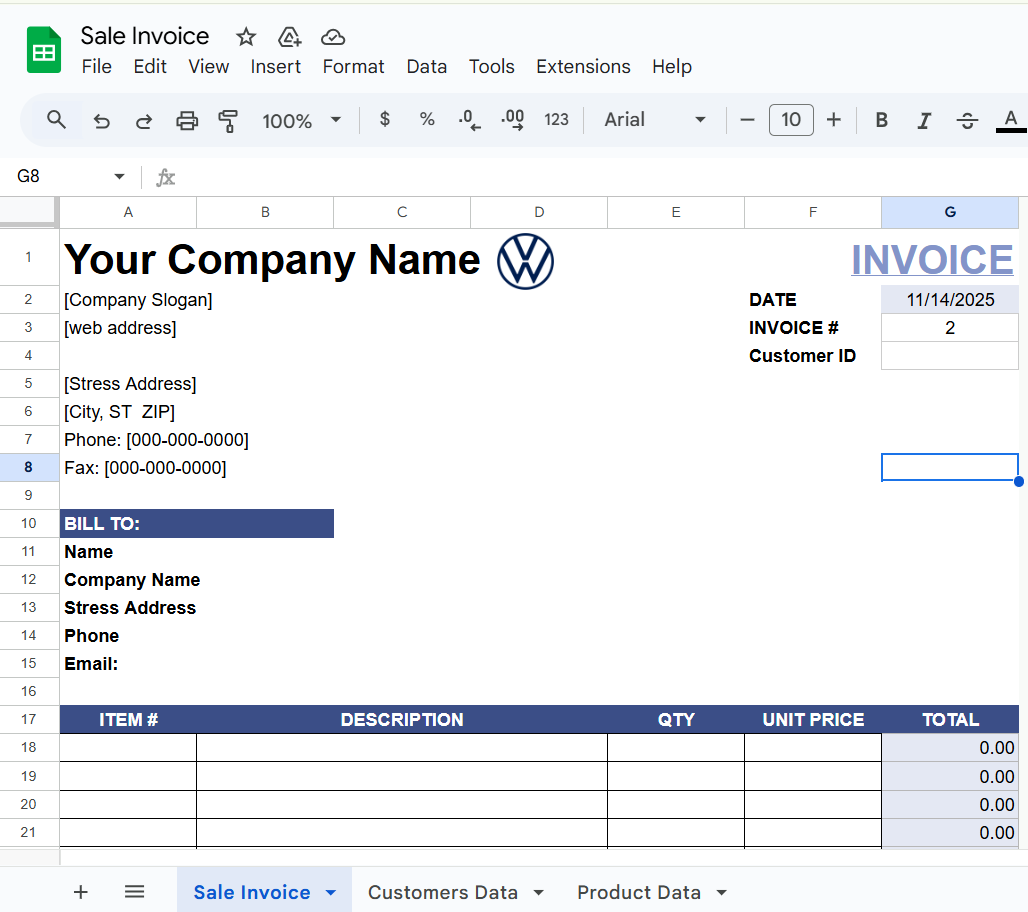
Task: Open the zoom level dropdown
Action: pyautogui.click(x=300, y=120)
